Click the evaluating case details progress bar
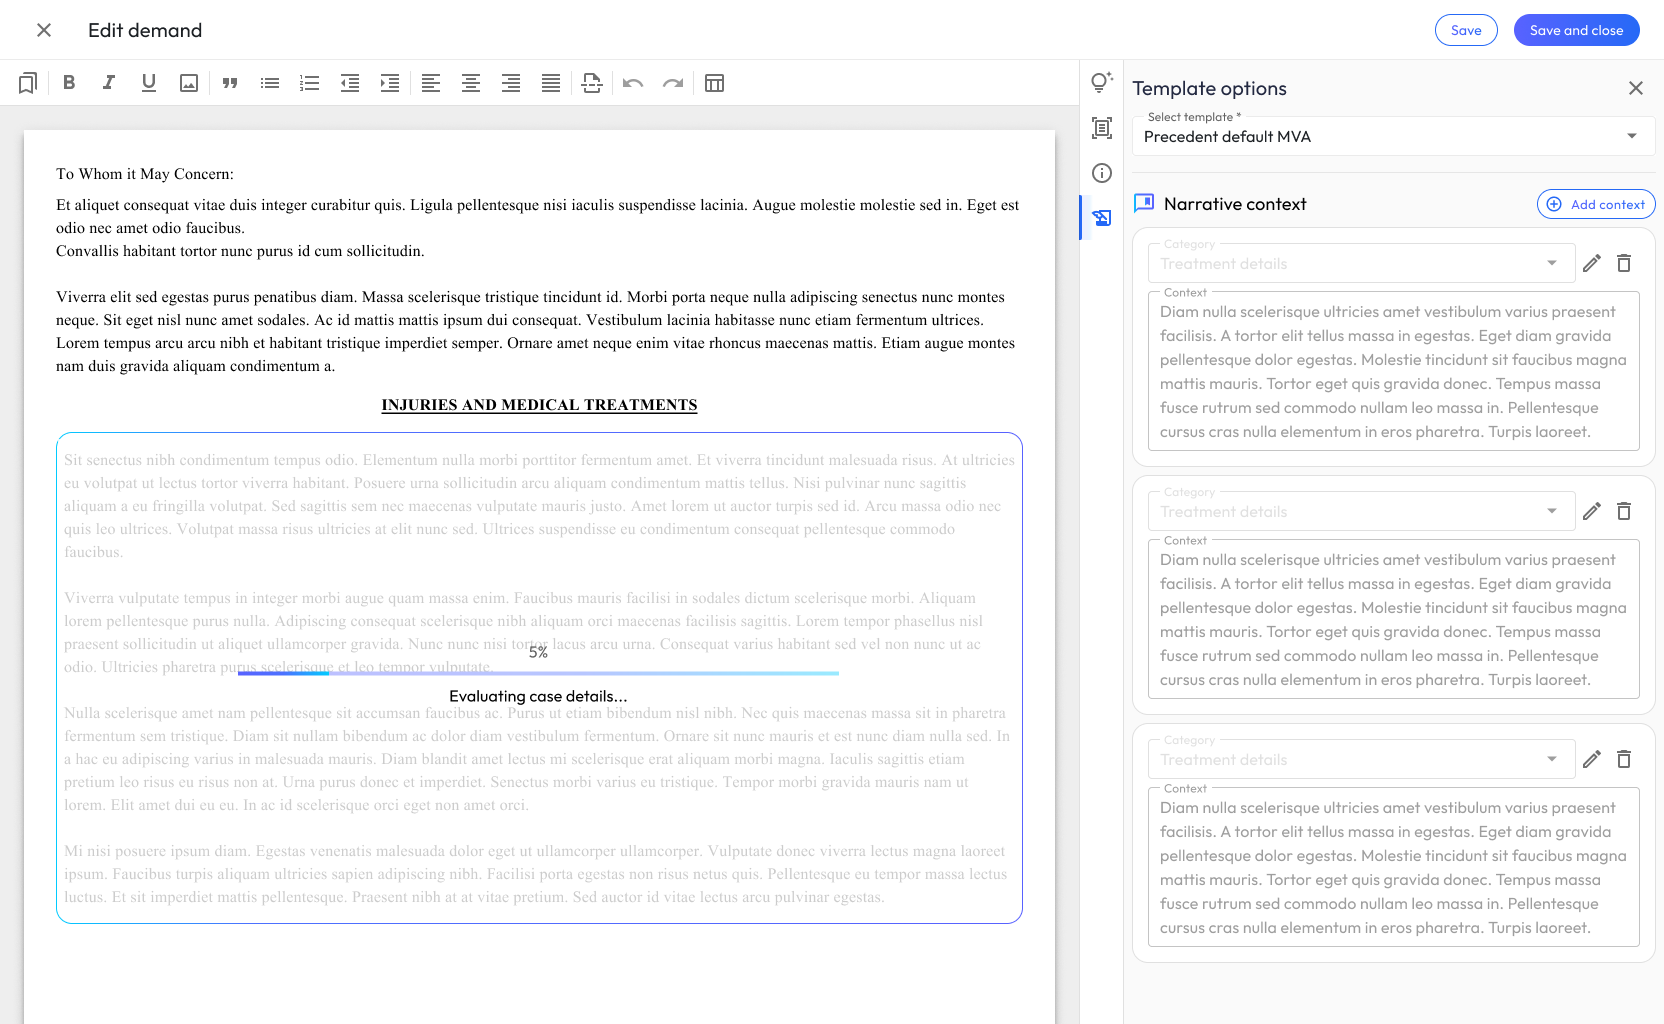This screenshot has width=1664, height=1024. (x=538, y=673)
